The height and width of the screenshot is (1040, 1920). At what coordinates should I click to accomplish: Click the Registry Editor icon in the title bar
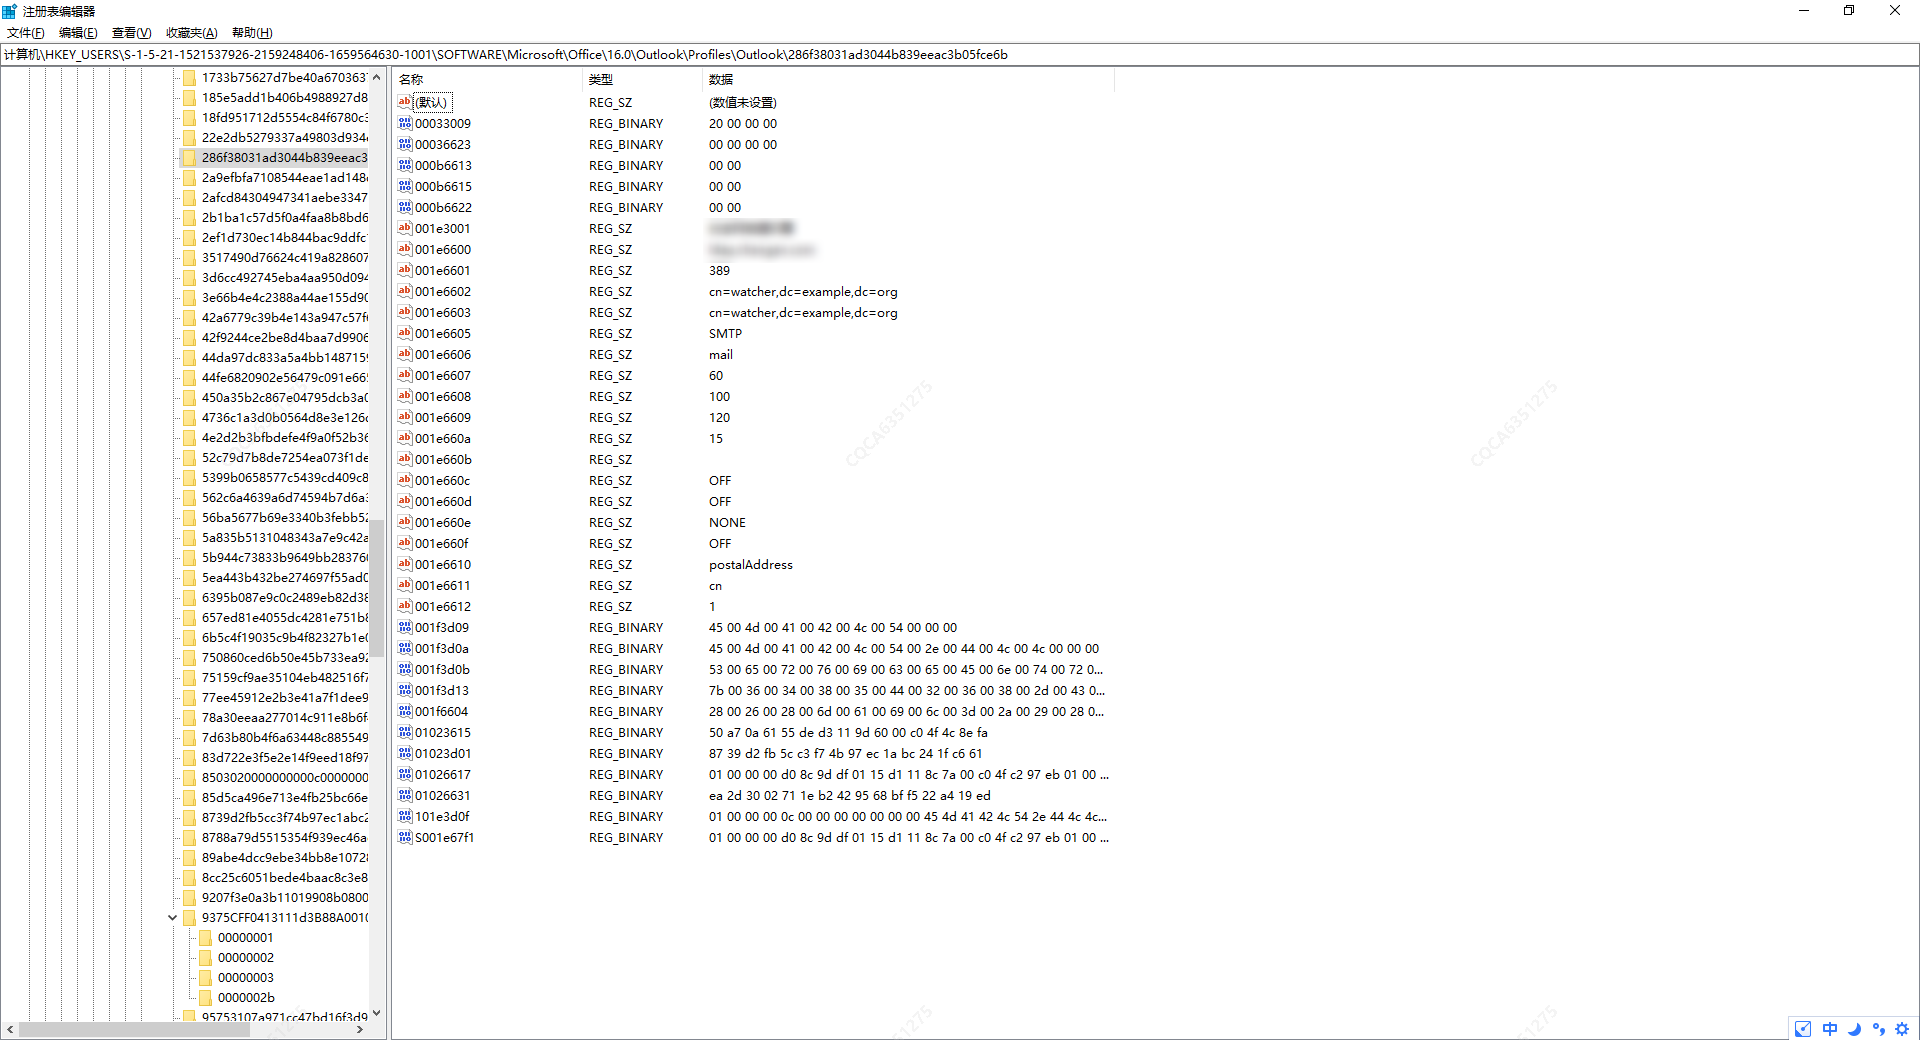tap(10, 11)
